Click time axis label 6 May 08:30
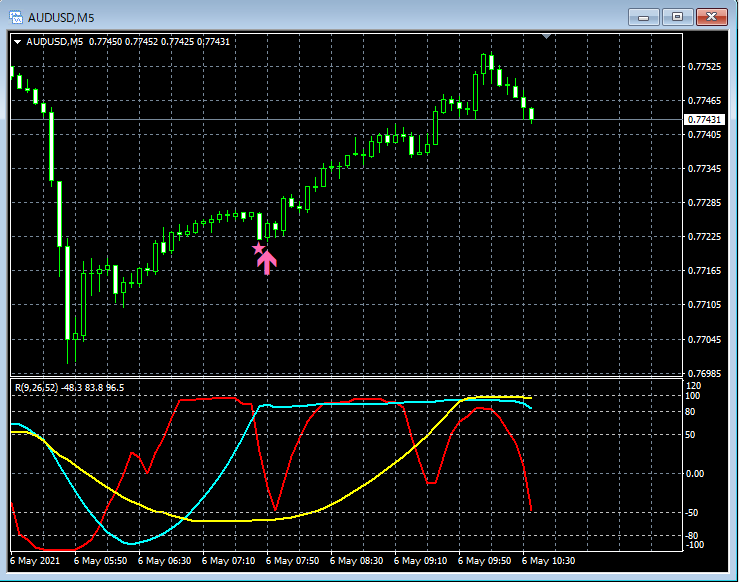 [x=356, y=561]
